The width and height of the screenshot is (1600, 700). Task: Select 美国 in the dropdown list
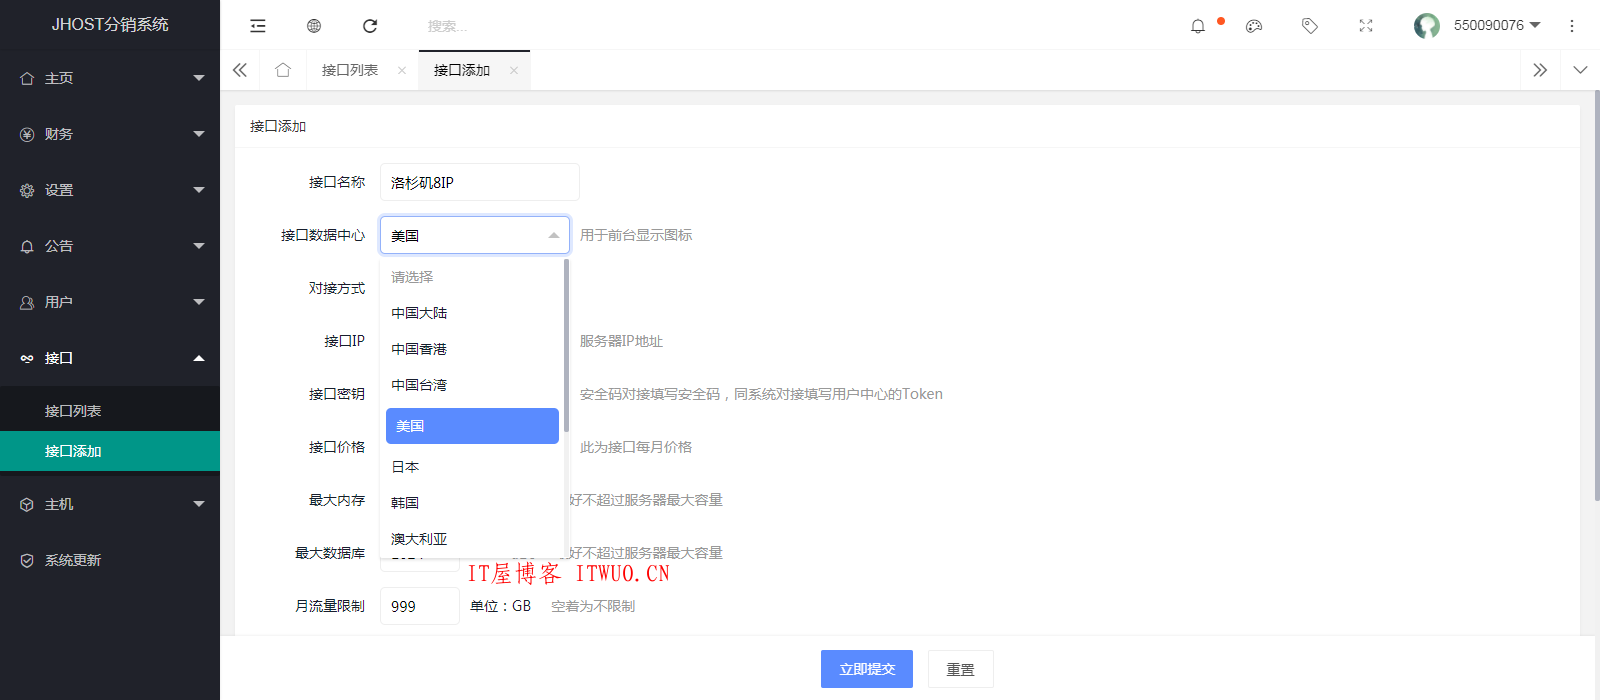click(x=472, y=426)
